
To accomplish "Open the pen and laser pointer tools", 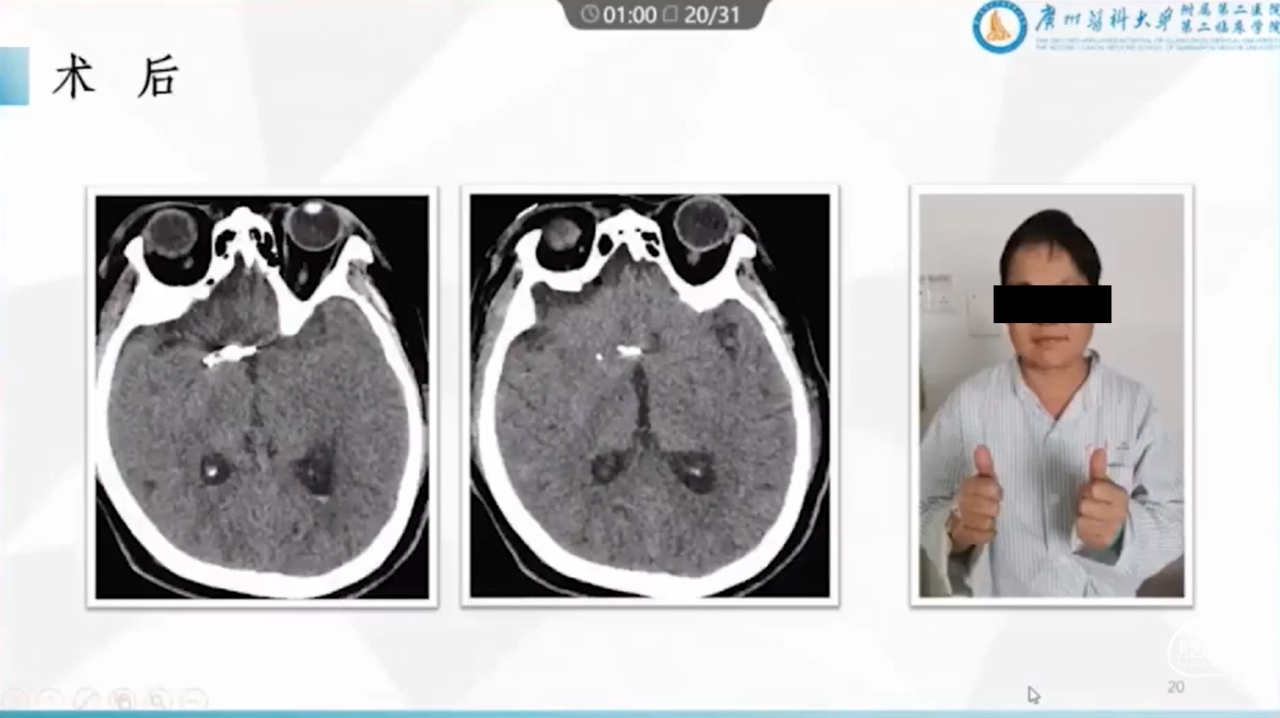I will pos(85,699).
